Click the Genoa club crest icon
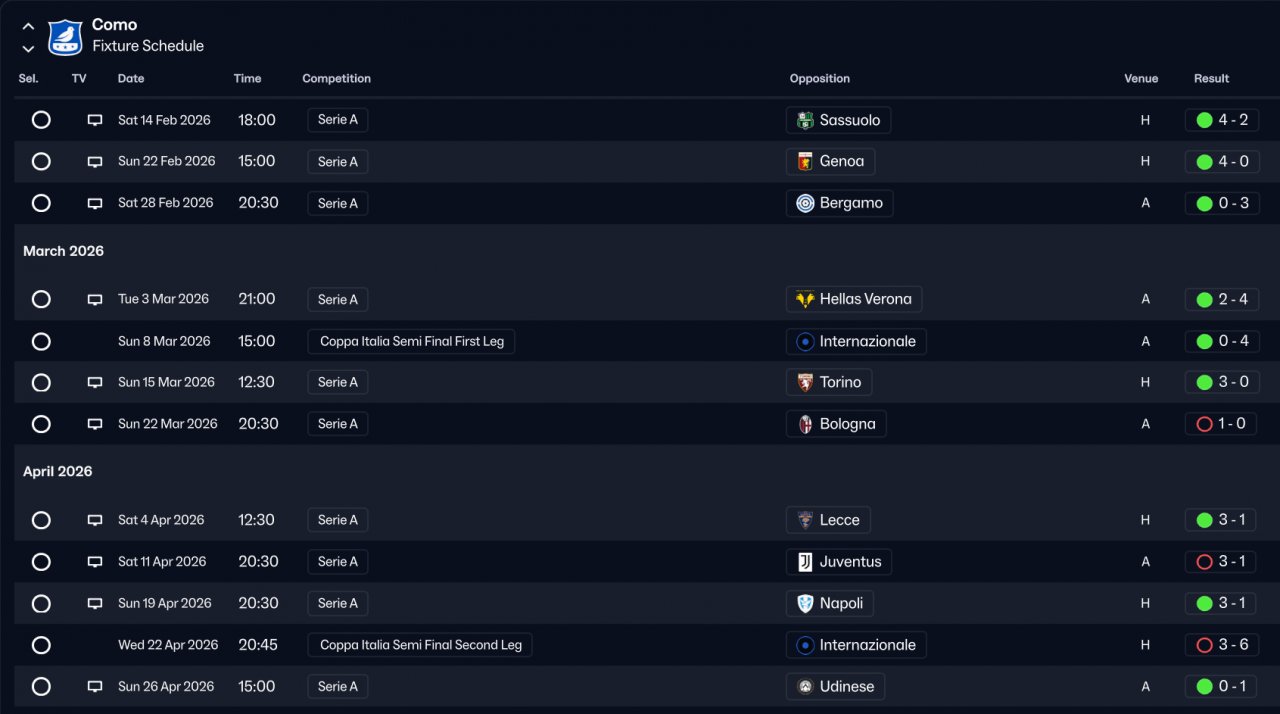This screenshot has width=1280, height=714. (805, 162)
